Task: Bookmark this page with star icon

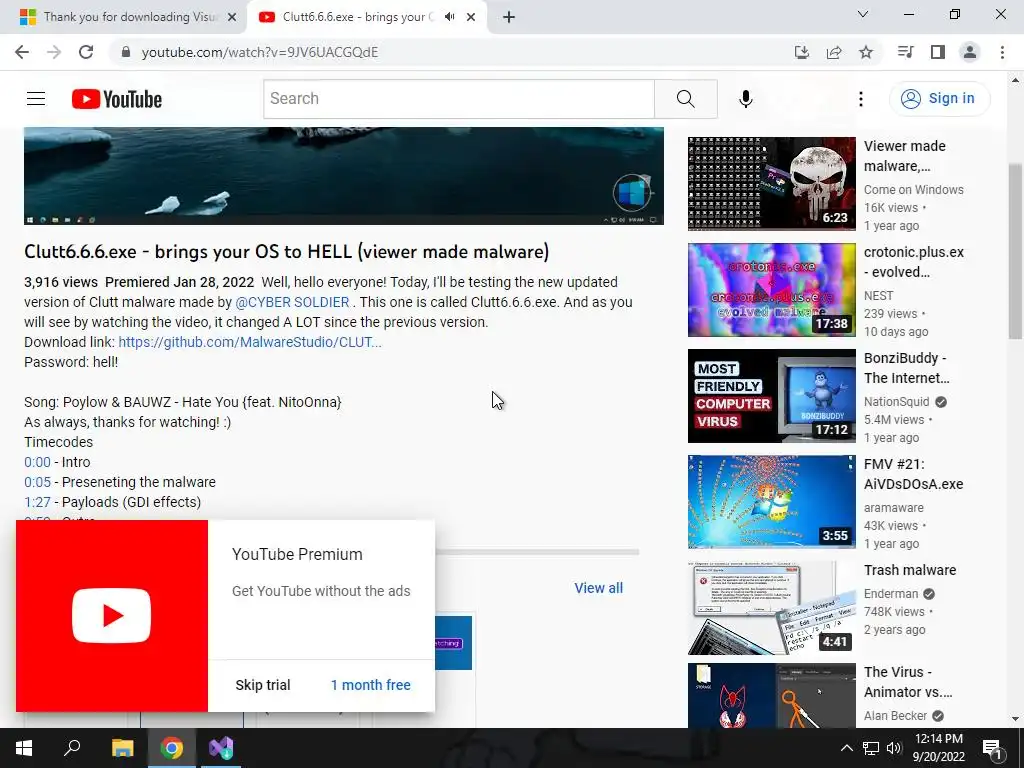Action: coord(865,52)
